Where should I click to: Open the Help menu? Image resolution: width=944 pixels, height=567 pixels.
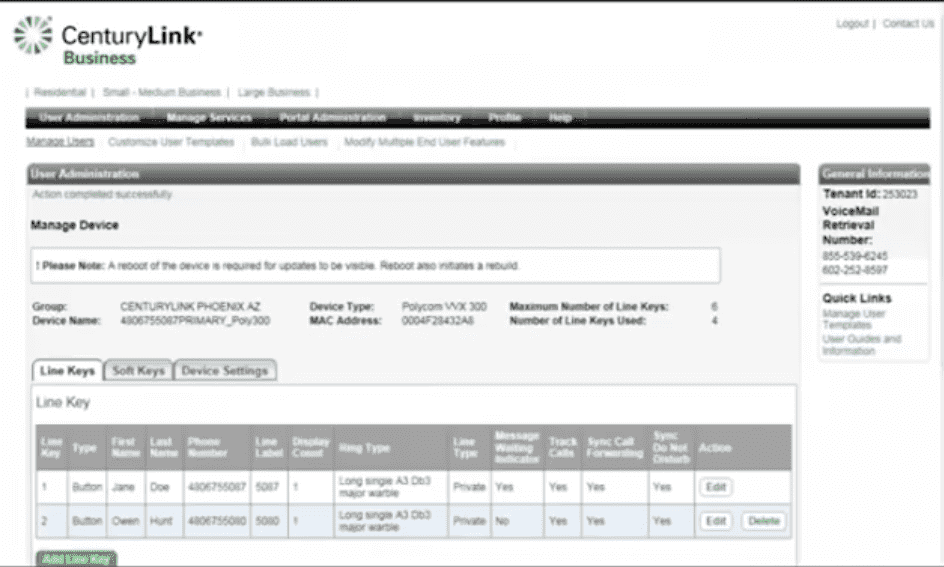pos(560,118)
